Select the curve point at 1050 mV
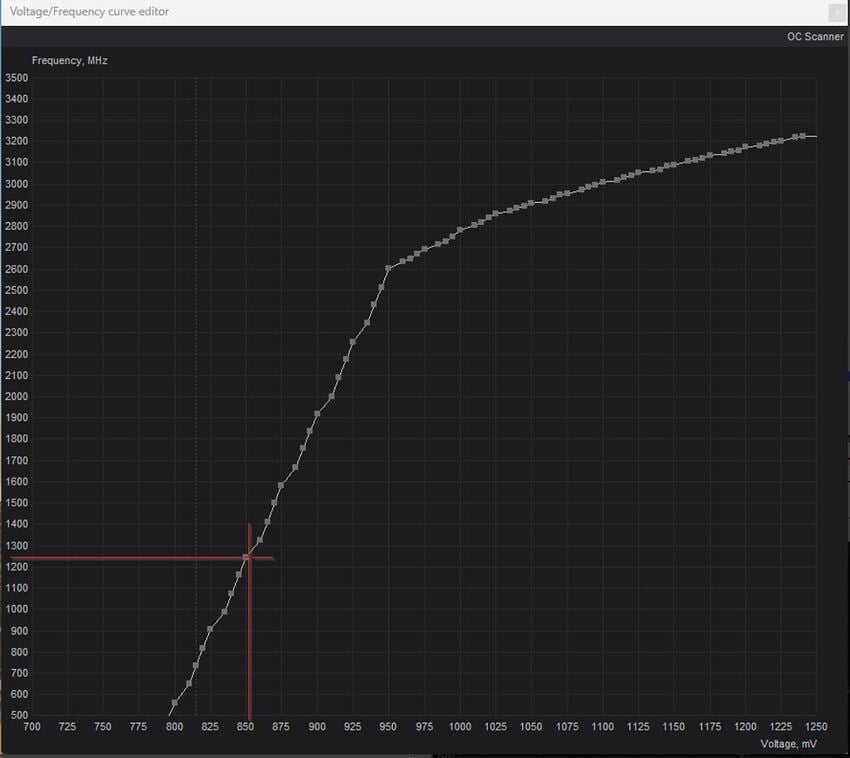Image resolution: width=850 pixels, height=758 pixels. coord(531,203)
